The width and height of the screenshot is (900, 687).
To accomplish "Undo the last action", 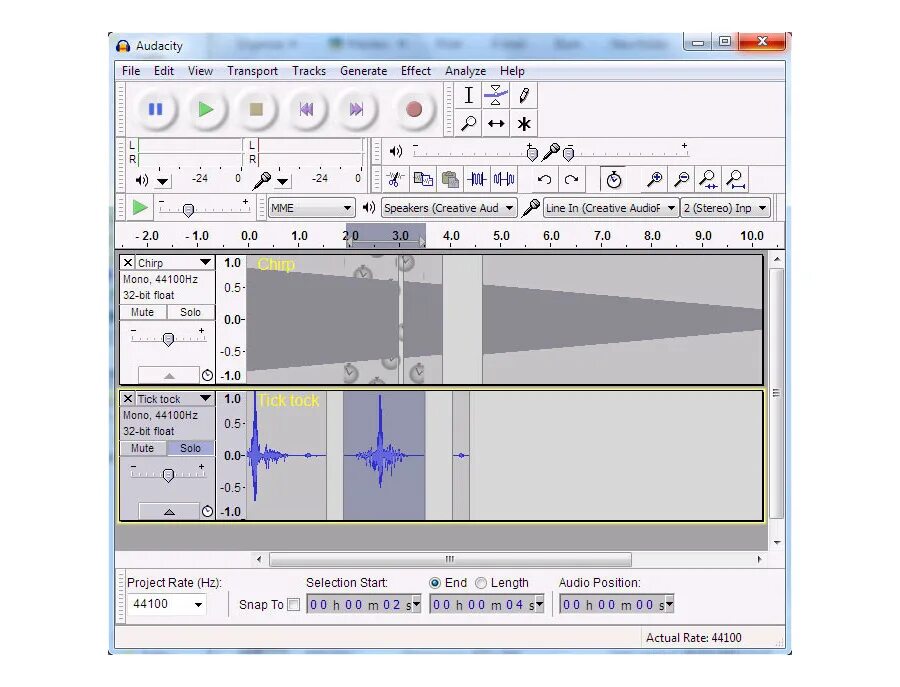I will 544,180.
